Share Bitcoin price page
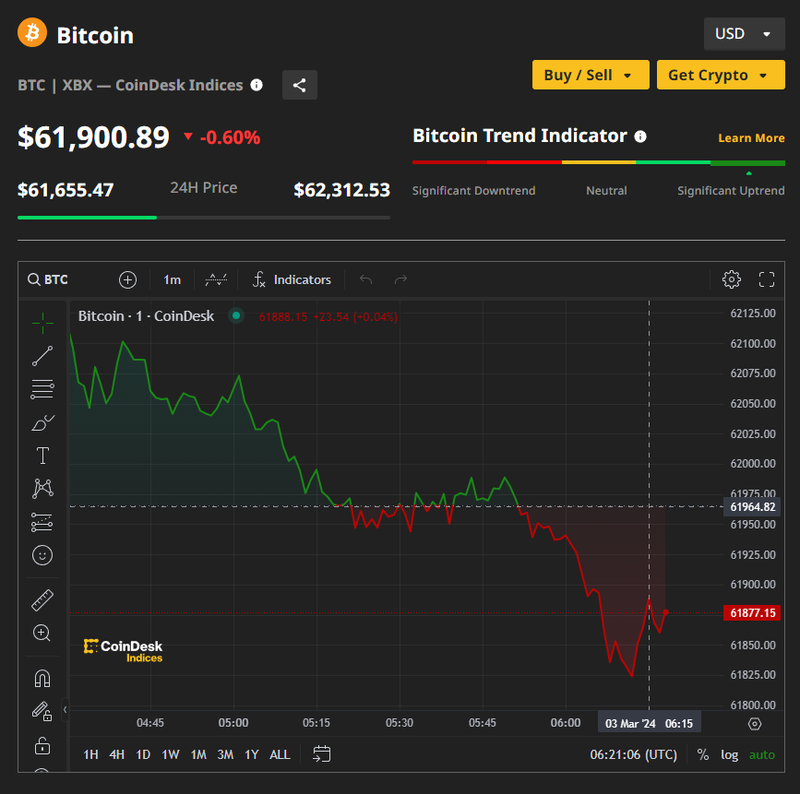Image resolution: width=800 pixels, height=794 pixels. [x=299, y=85]
